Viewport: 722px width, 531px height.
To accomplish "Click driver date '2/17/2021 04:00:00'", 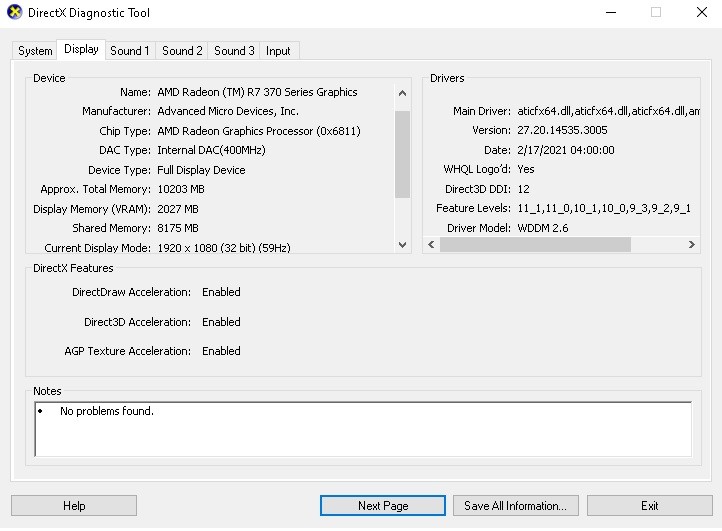I will pyautogui.click(x=566, y=150).
